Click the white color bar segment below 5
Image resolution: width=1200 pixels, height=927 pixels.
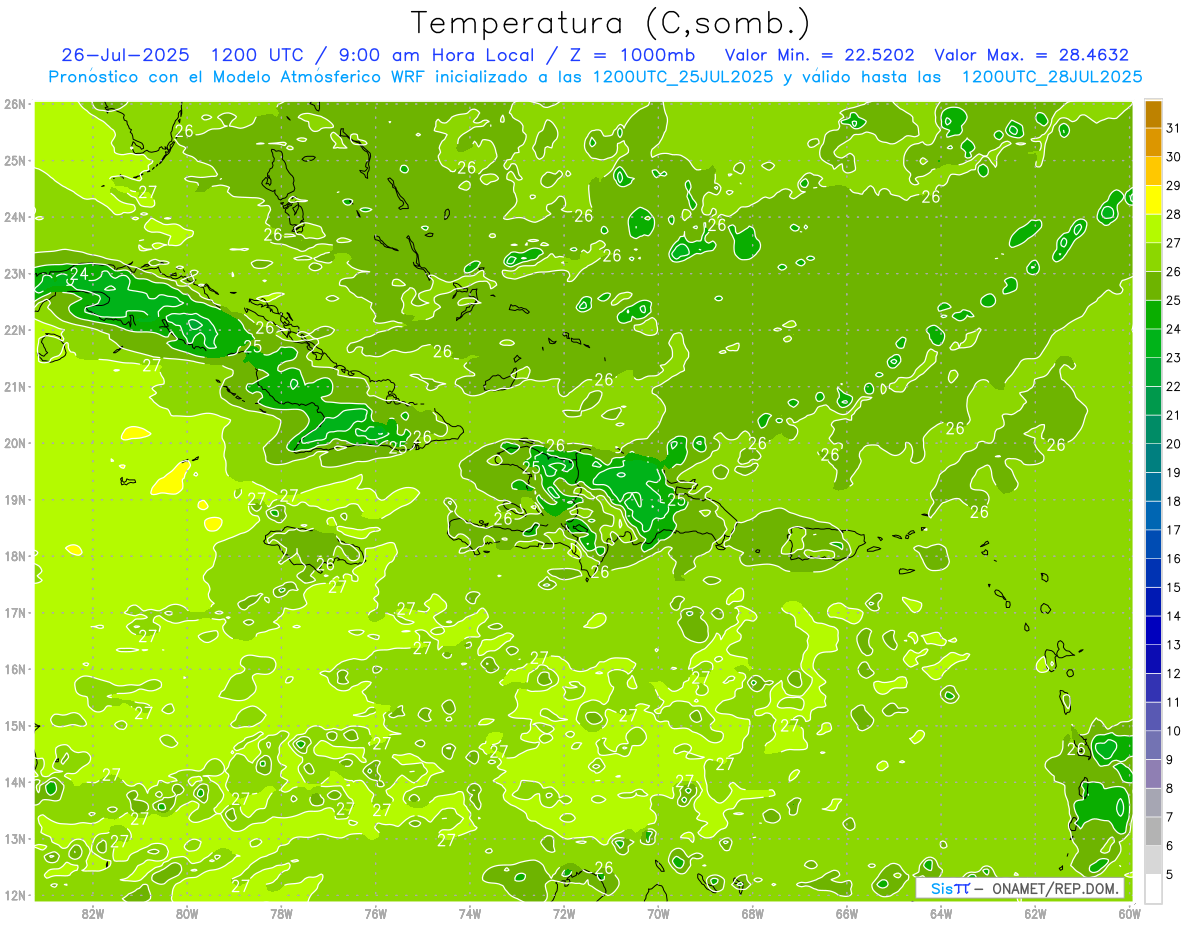click(1153, 888)
